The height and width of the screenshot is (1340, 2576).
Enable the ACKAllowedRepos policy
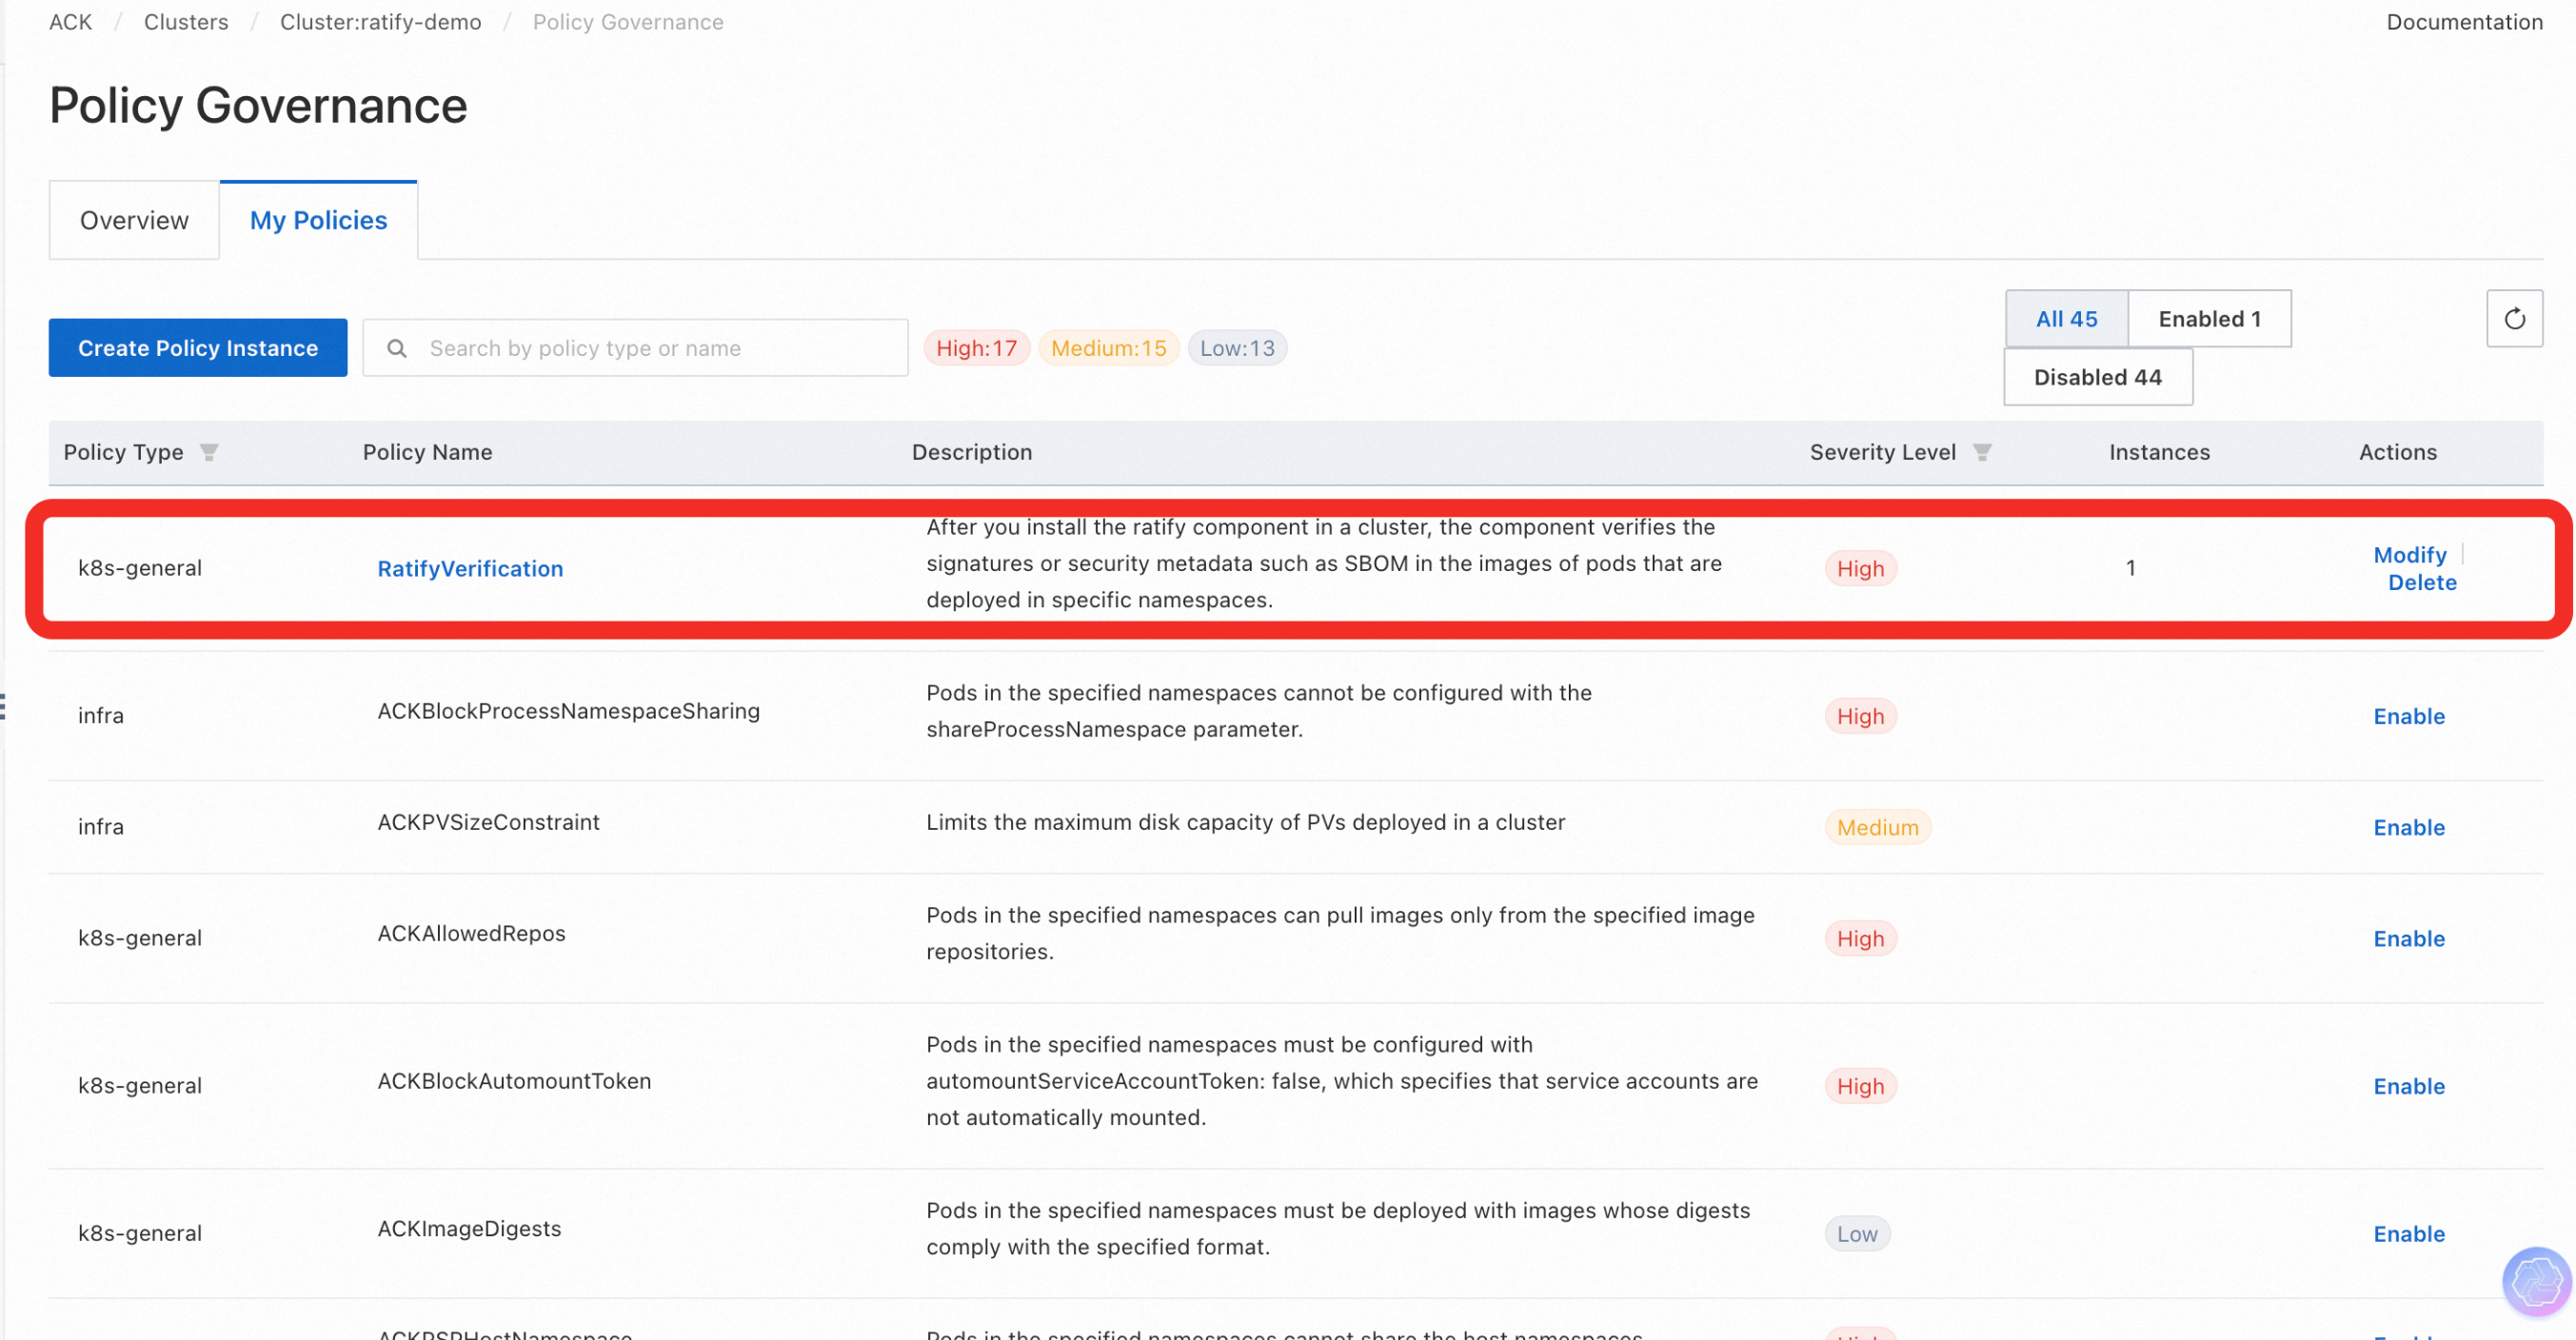[x=2409, y=938]
